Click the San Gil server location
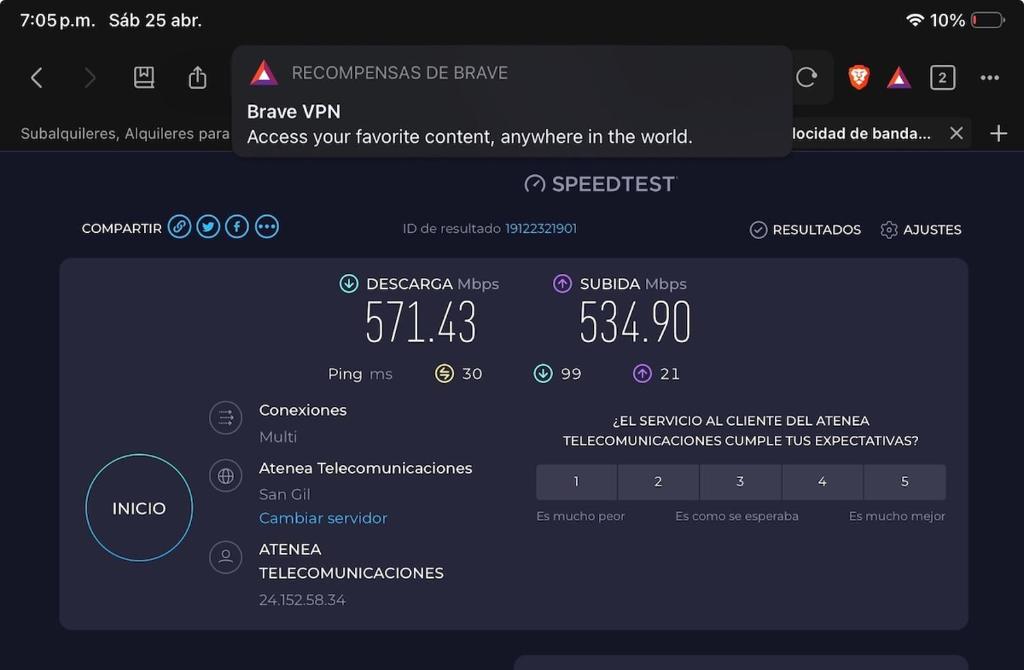The image size is (1024, 670). (x=285, y=494)
